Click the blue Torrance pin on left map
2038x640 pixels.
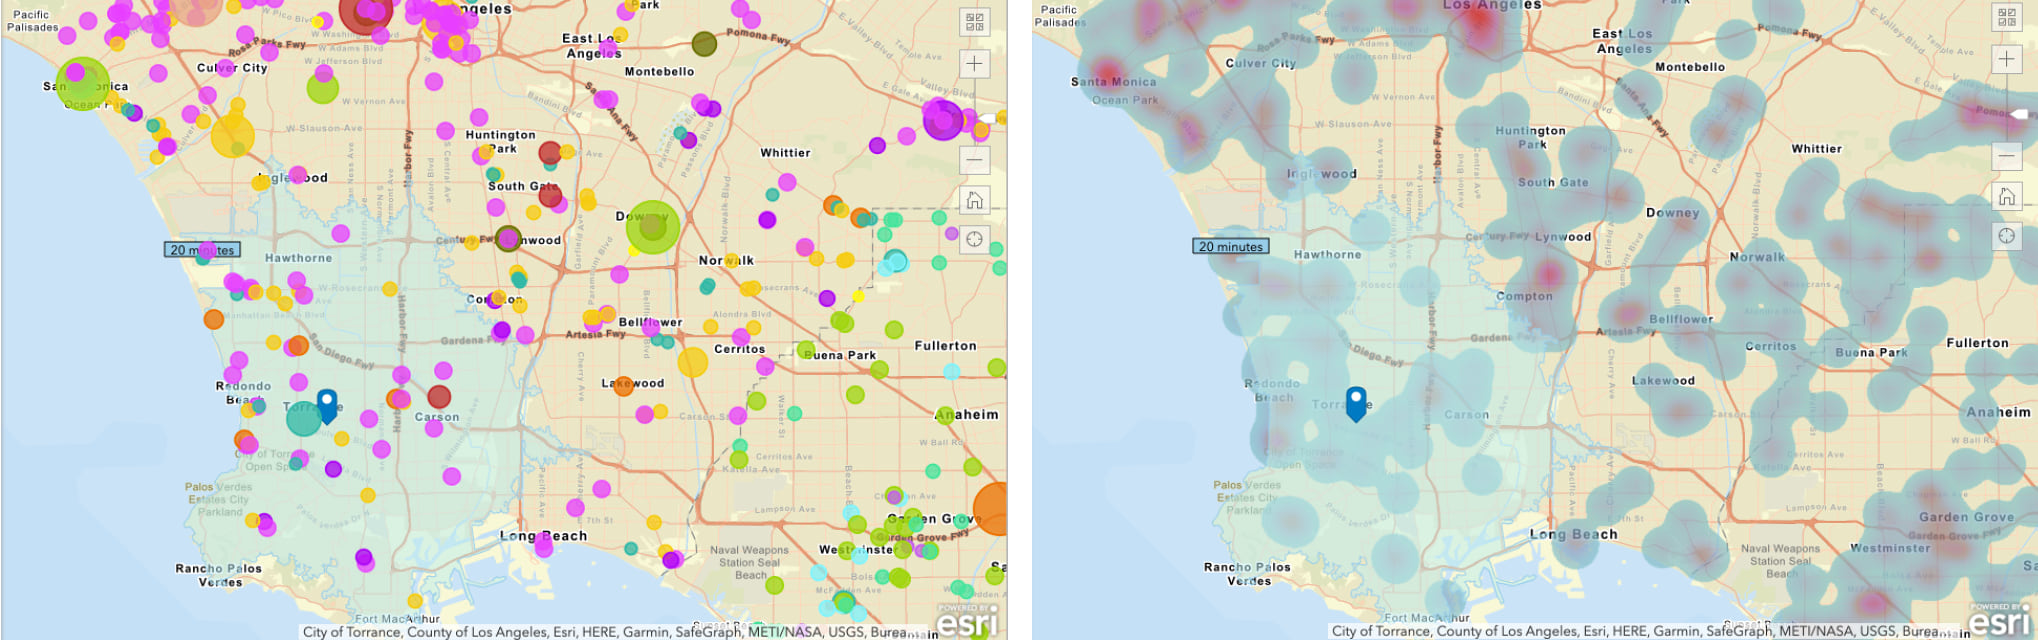pyautogui.click(x=327, y=406)
